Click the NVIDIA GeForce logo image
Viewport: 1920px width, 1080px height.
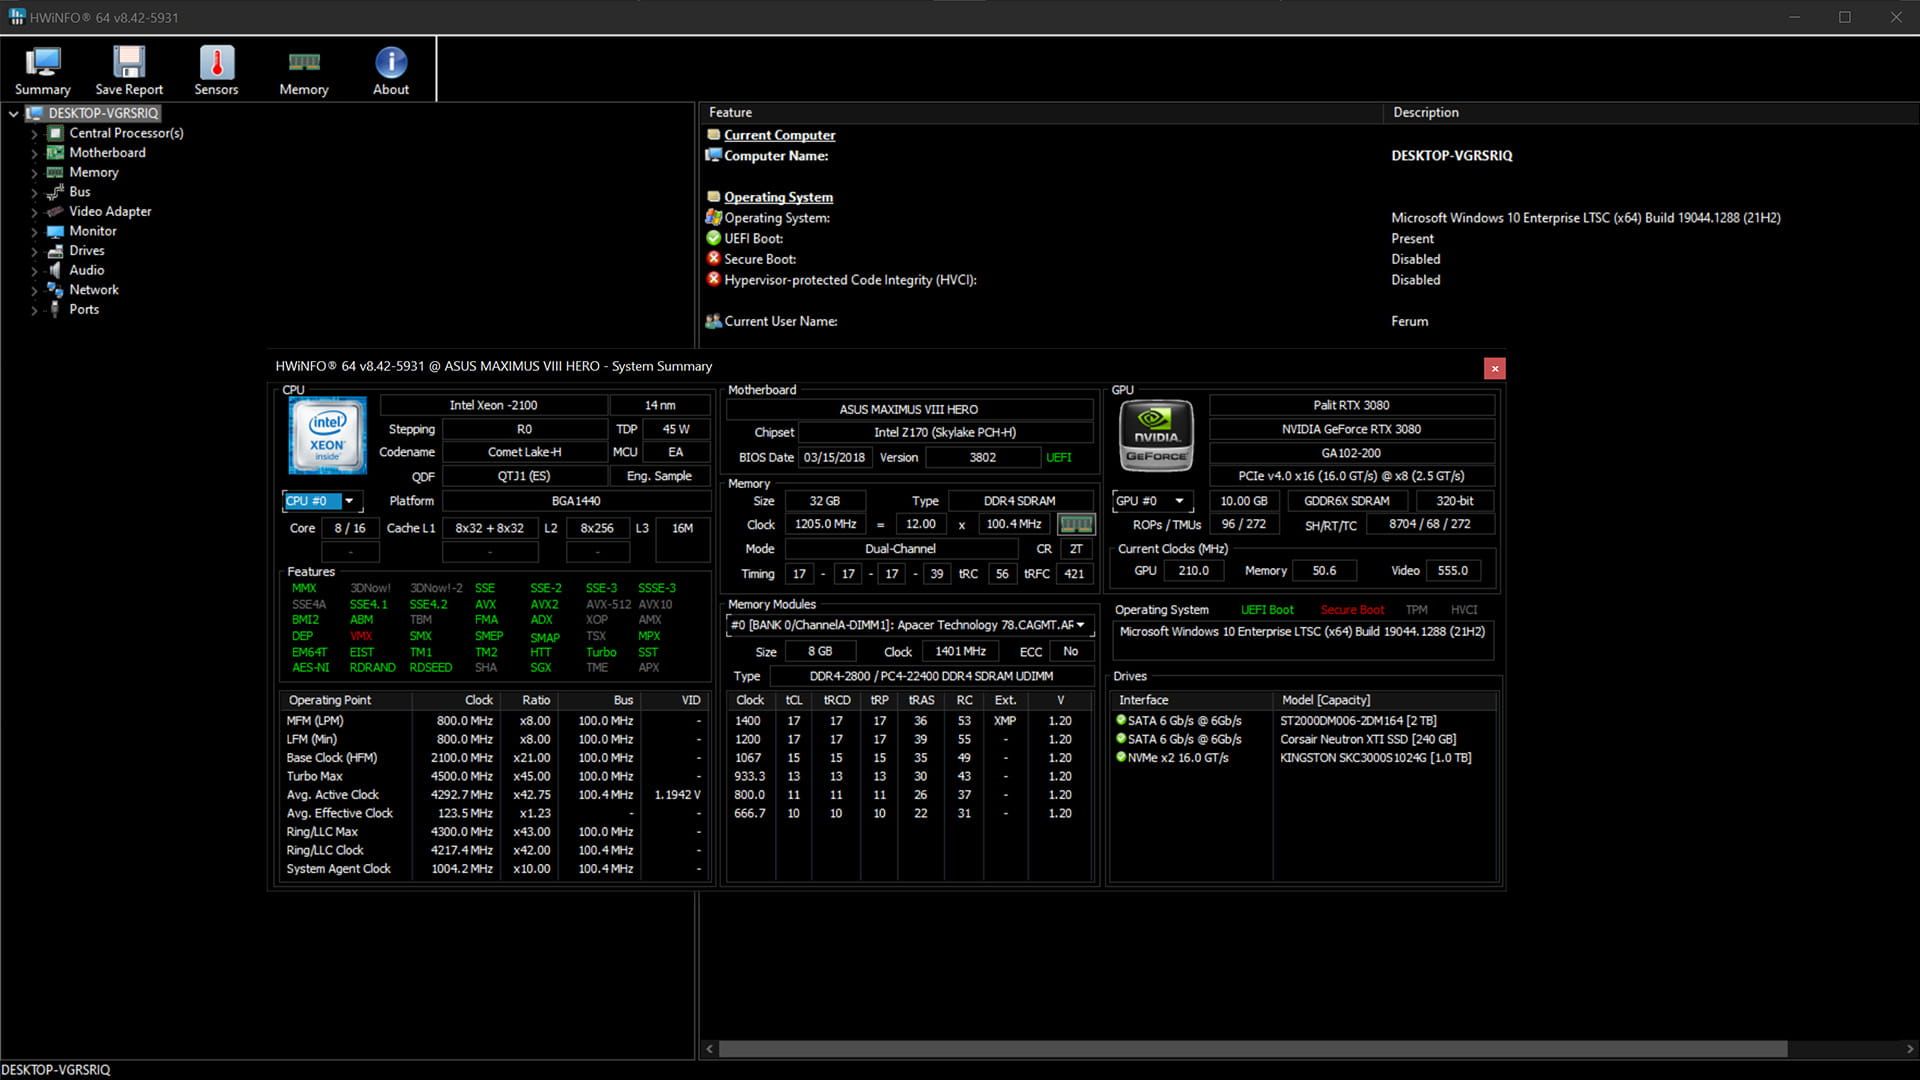click(x=1156, y=435)
